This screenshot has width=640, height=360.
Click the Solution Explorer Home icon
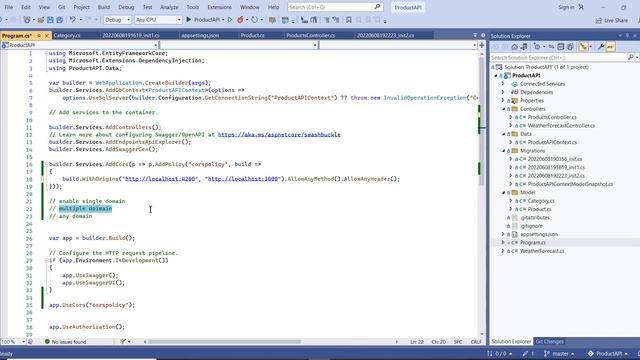pos(514,47)
